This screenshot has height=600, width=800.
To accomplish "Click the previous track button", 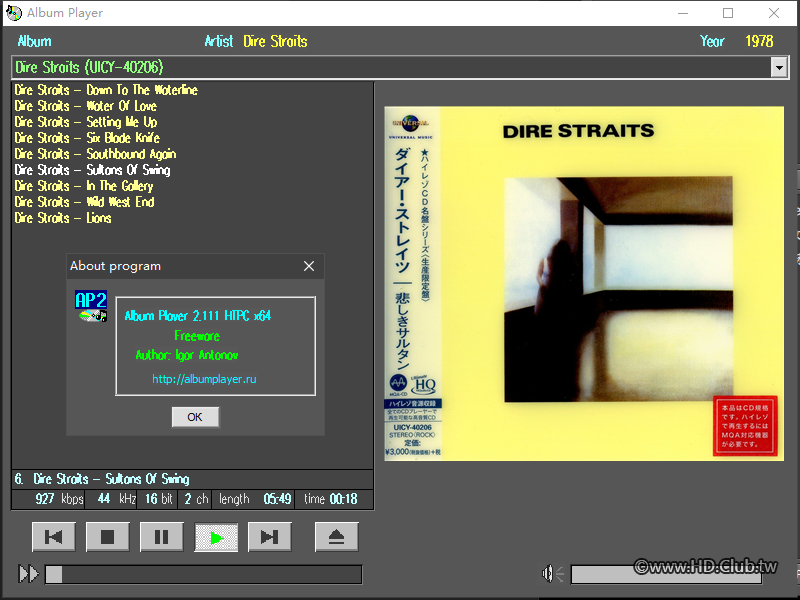I will click(54, 537).
